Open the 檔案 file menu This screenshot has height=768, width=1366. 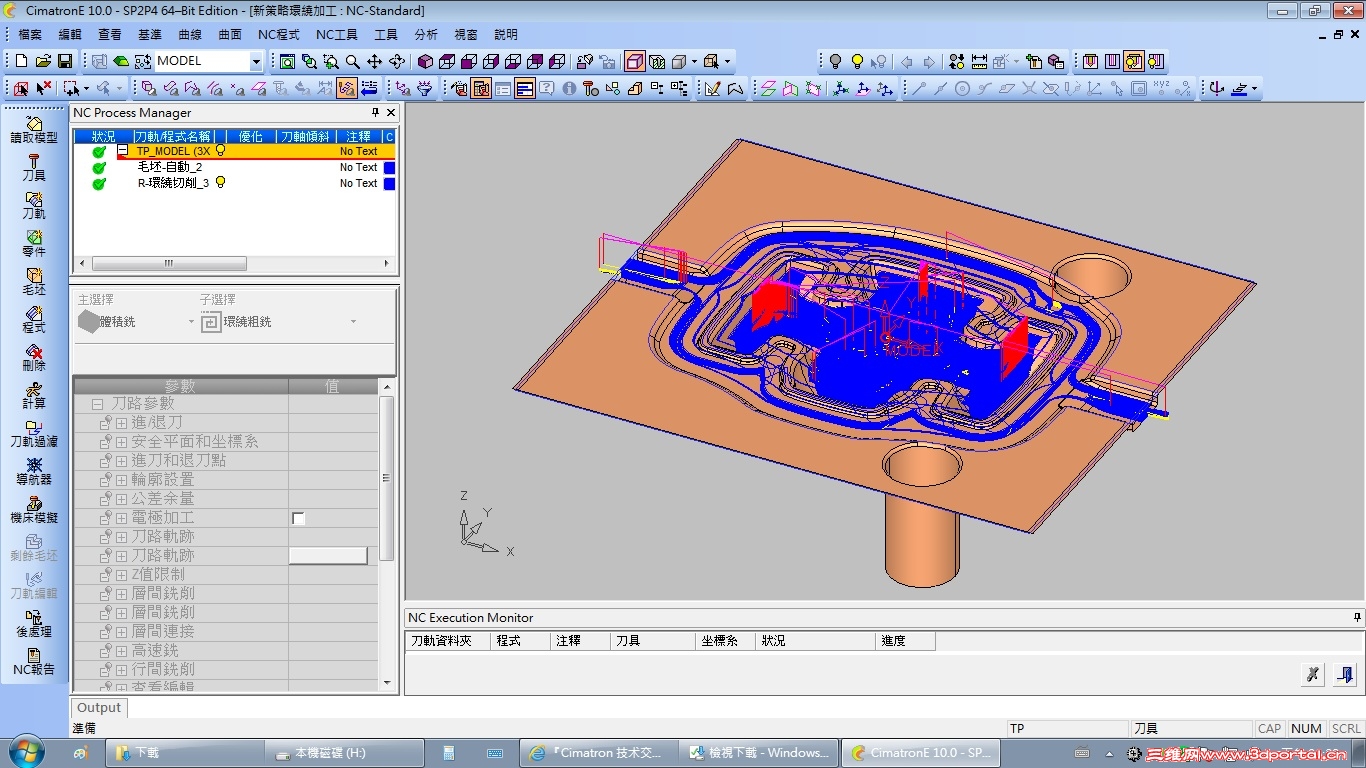(x=30, y=34)
